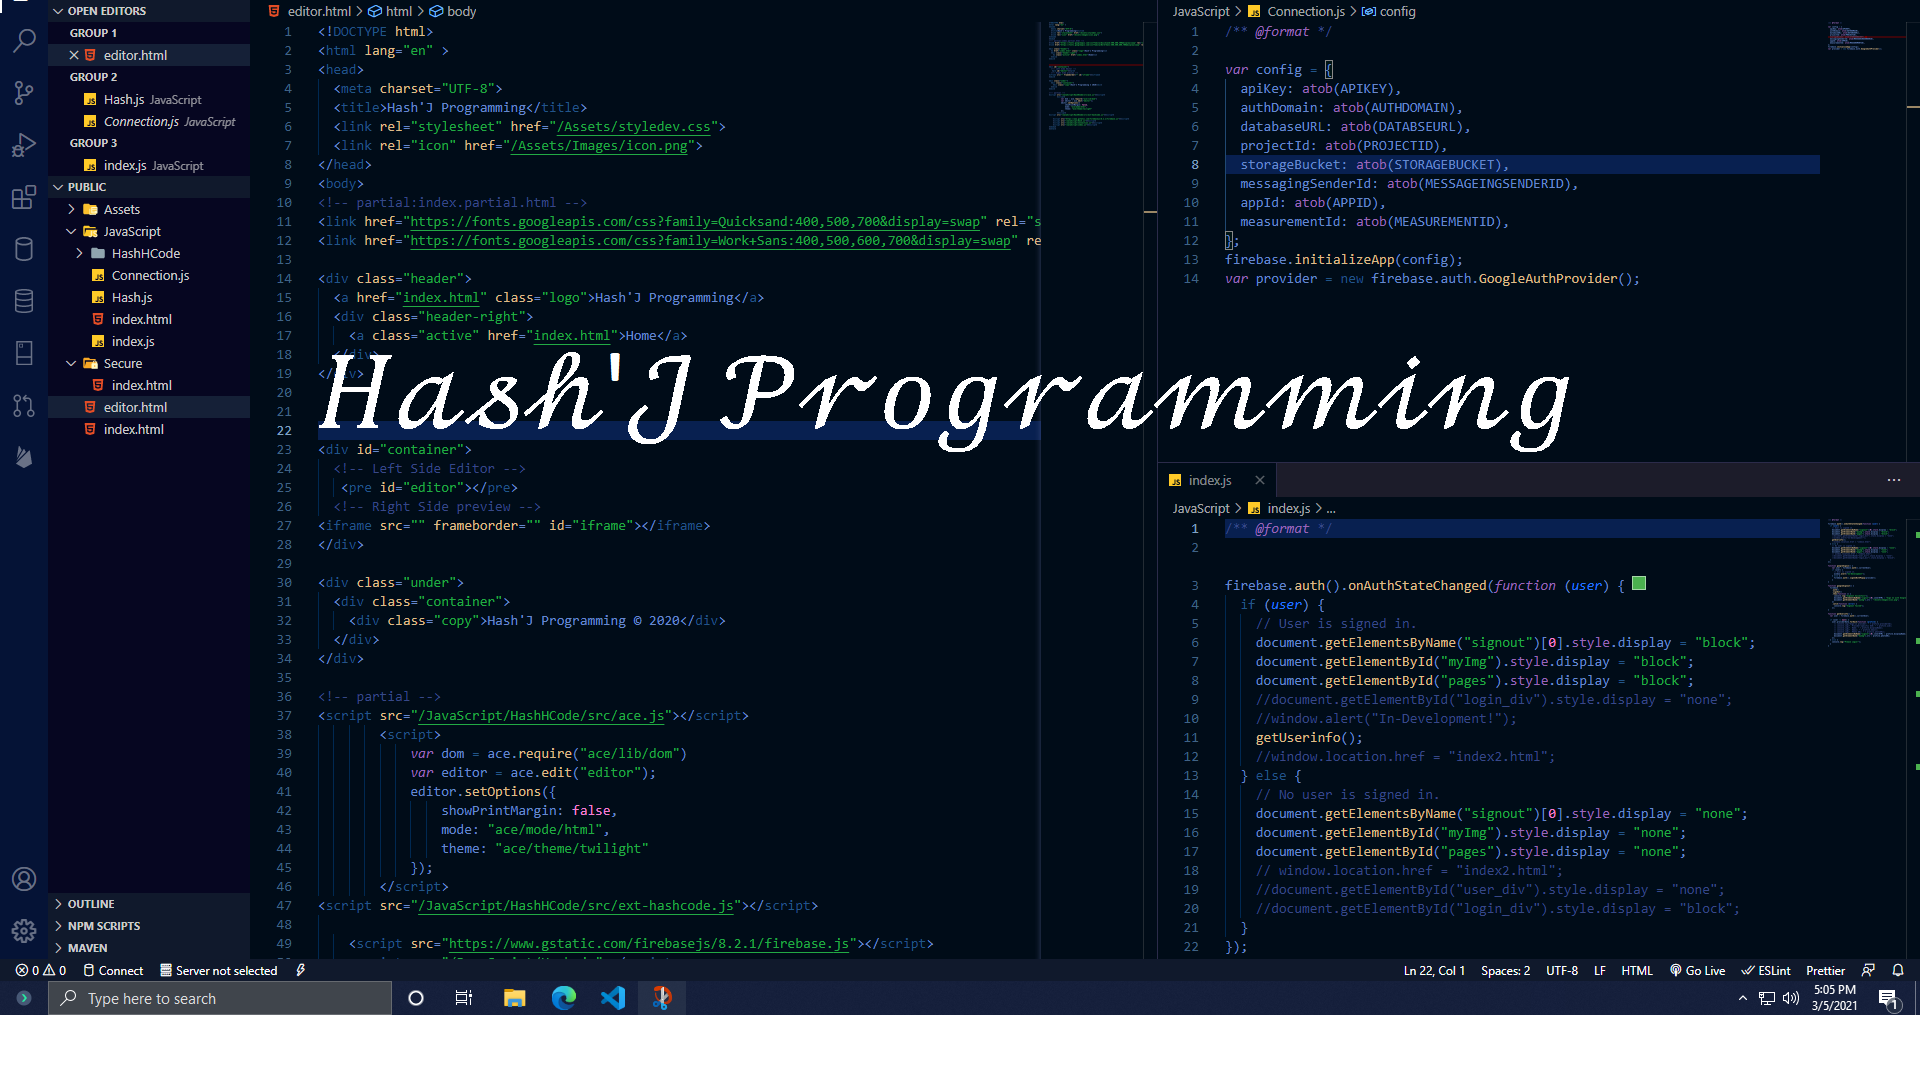Open the Source Control view

pyautogui.click(x=24, y=93)
